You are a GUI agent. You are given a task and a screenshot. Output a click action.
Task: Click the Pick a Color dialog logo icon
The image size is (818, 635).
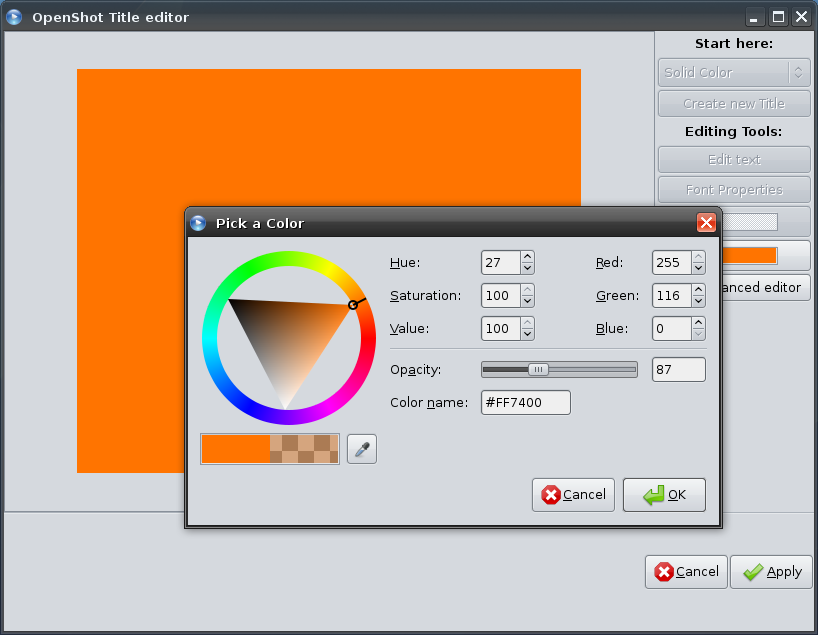coord(198,223)
